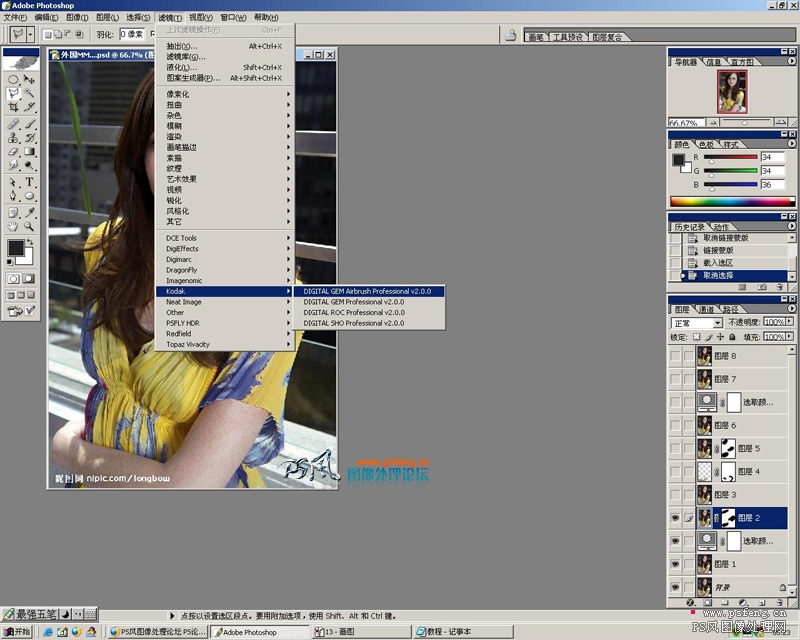The width and height of the screenshot is (800, 640).
Task: Open 液化 (Liquify) from filter menu
Action: 225,67
